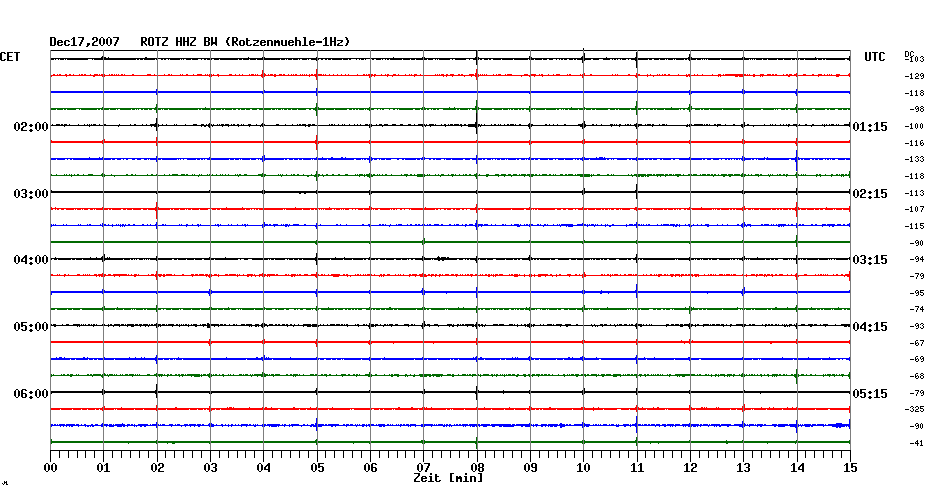Click minute tick label '06'
The width and height of the screenshot is (930, 494).
tap(370, 468)
